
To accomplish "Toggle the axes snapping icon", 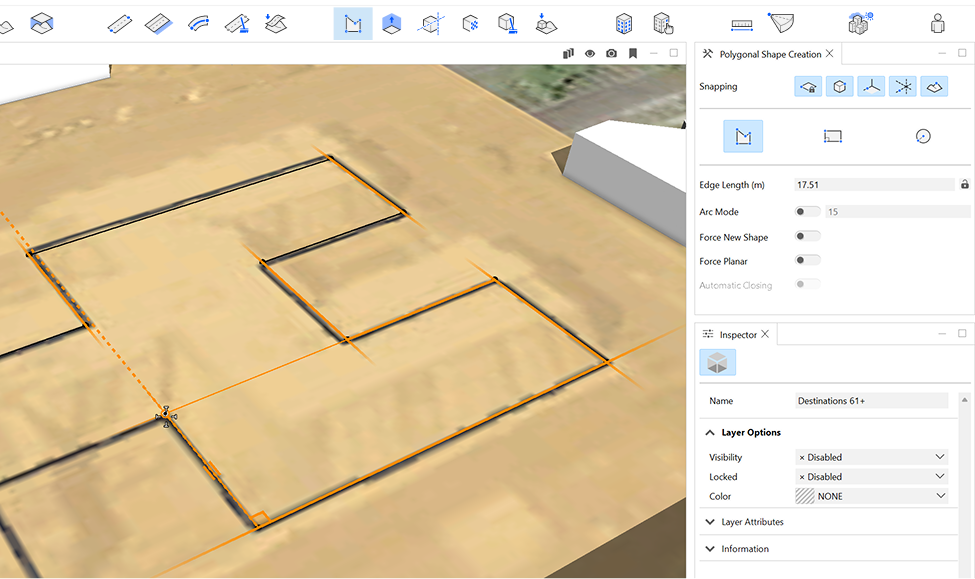I will (x=872, y=87).
